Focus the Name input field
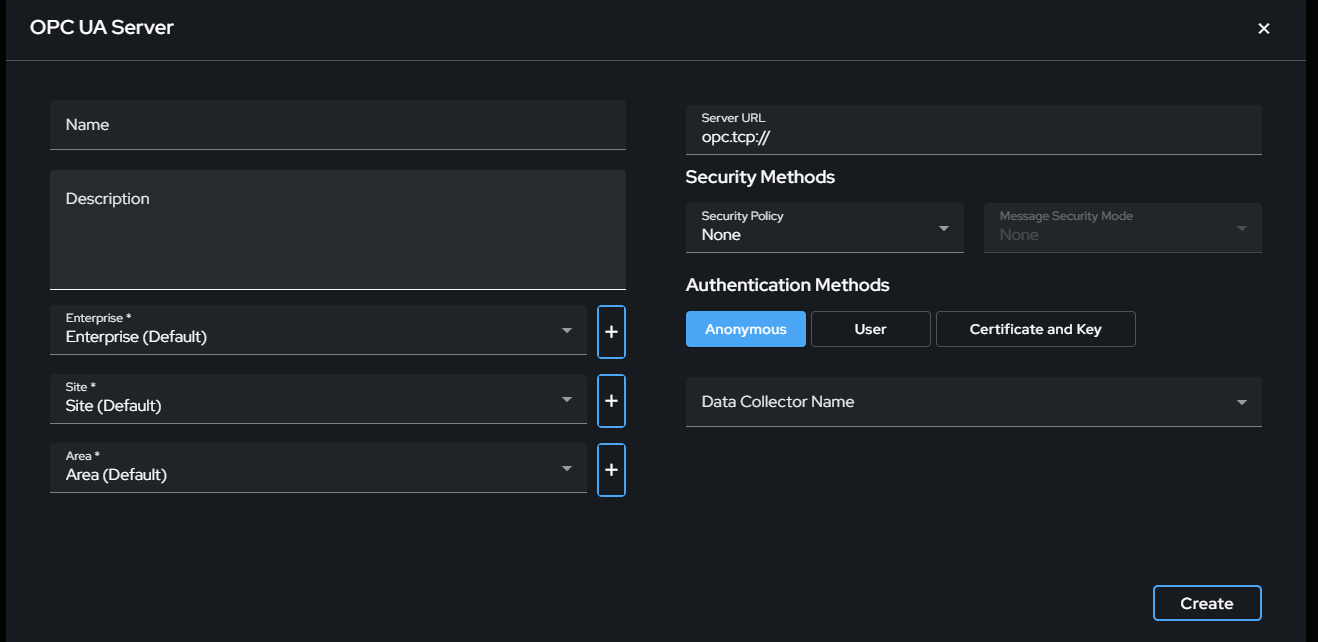The image size is (1318, 642). pyautogui.click(x=338, y=125)
